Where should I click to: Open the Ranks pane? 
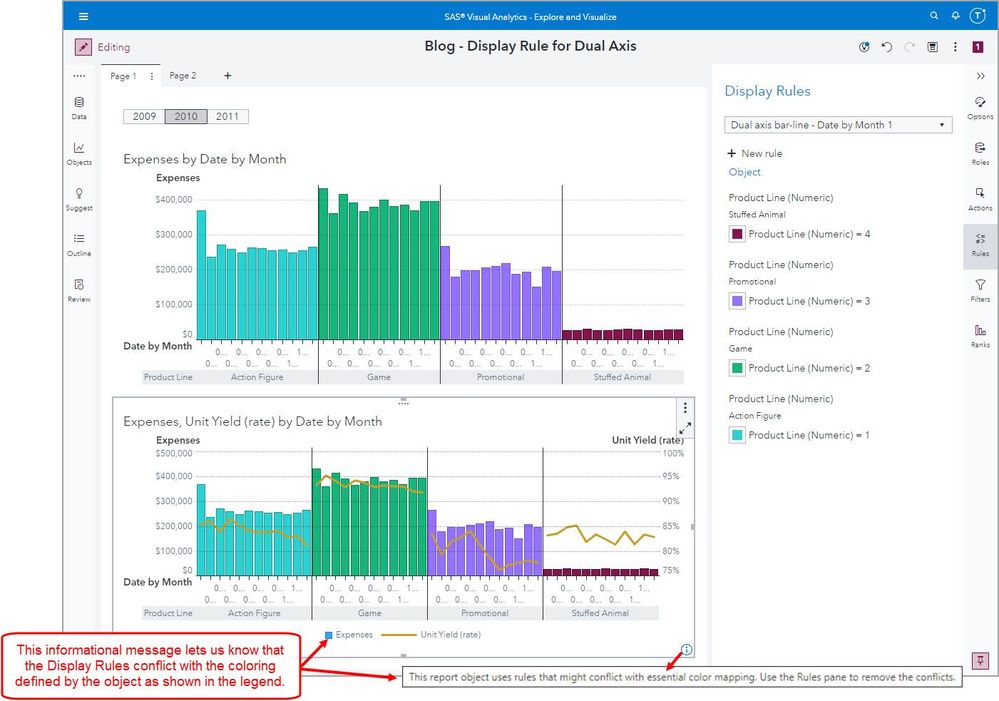point(980,336)
